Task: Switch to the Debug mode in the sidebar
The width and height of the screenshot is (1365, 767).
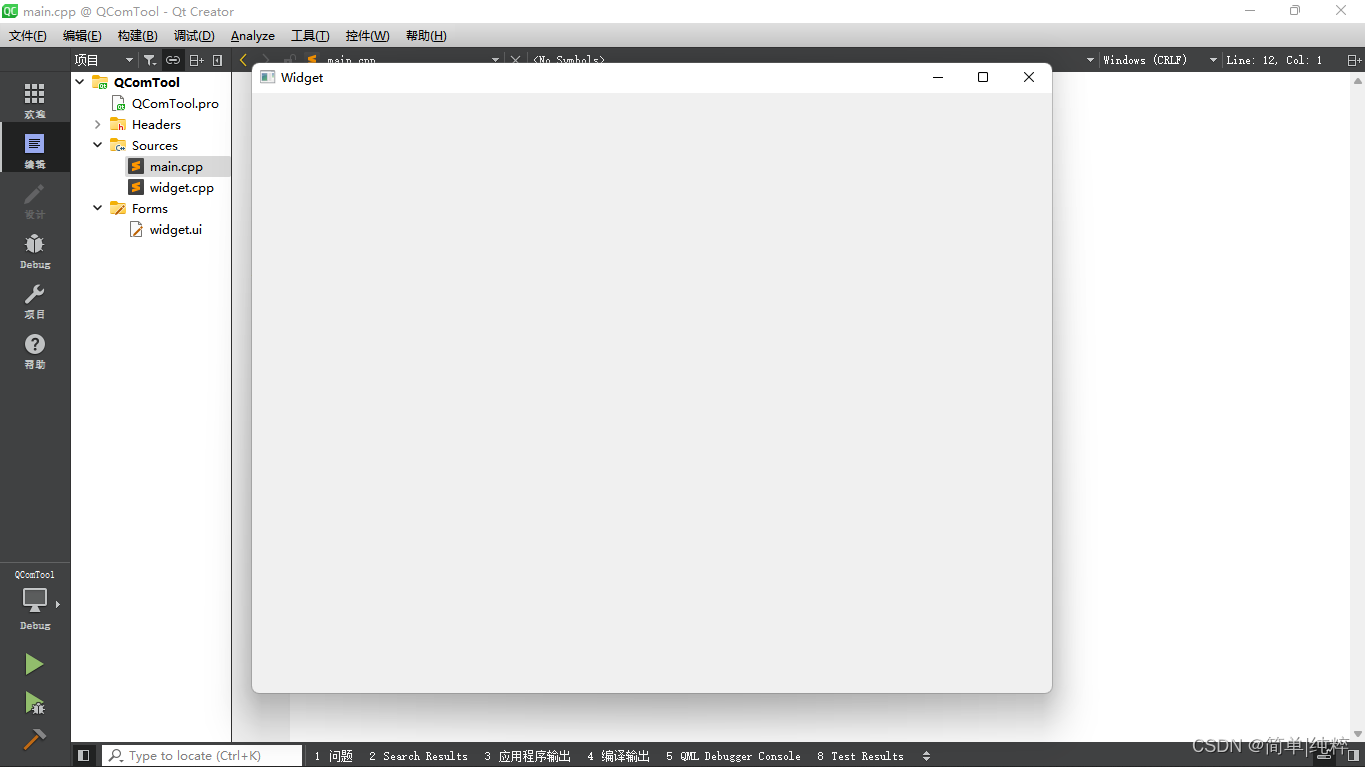Action: click(x=35, y=250)
